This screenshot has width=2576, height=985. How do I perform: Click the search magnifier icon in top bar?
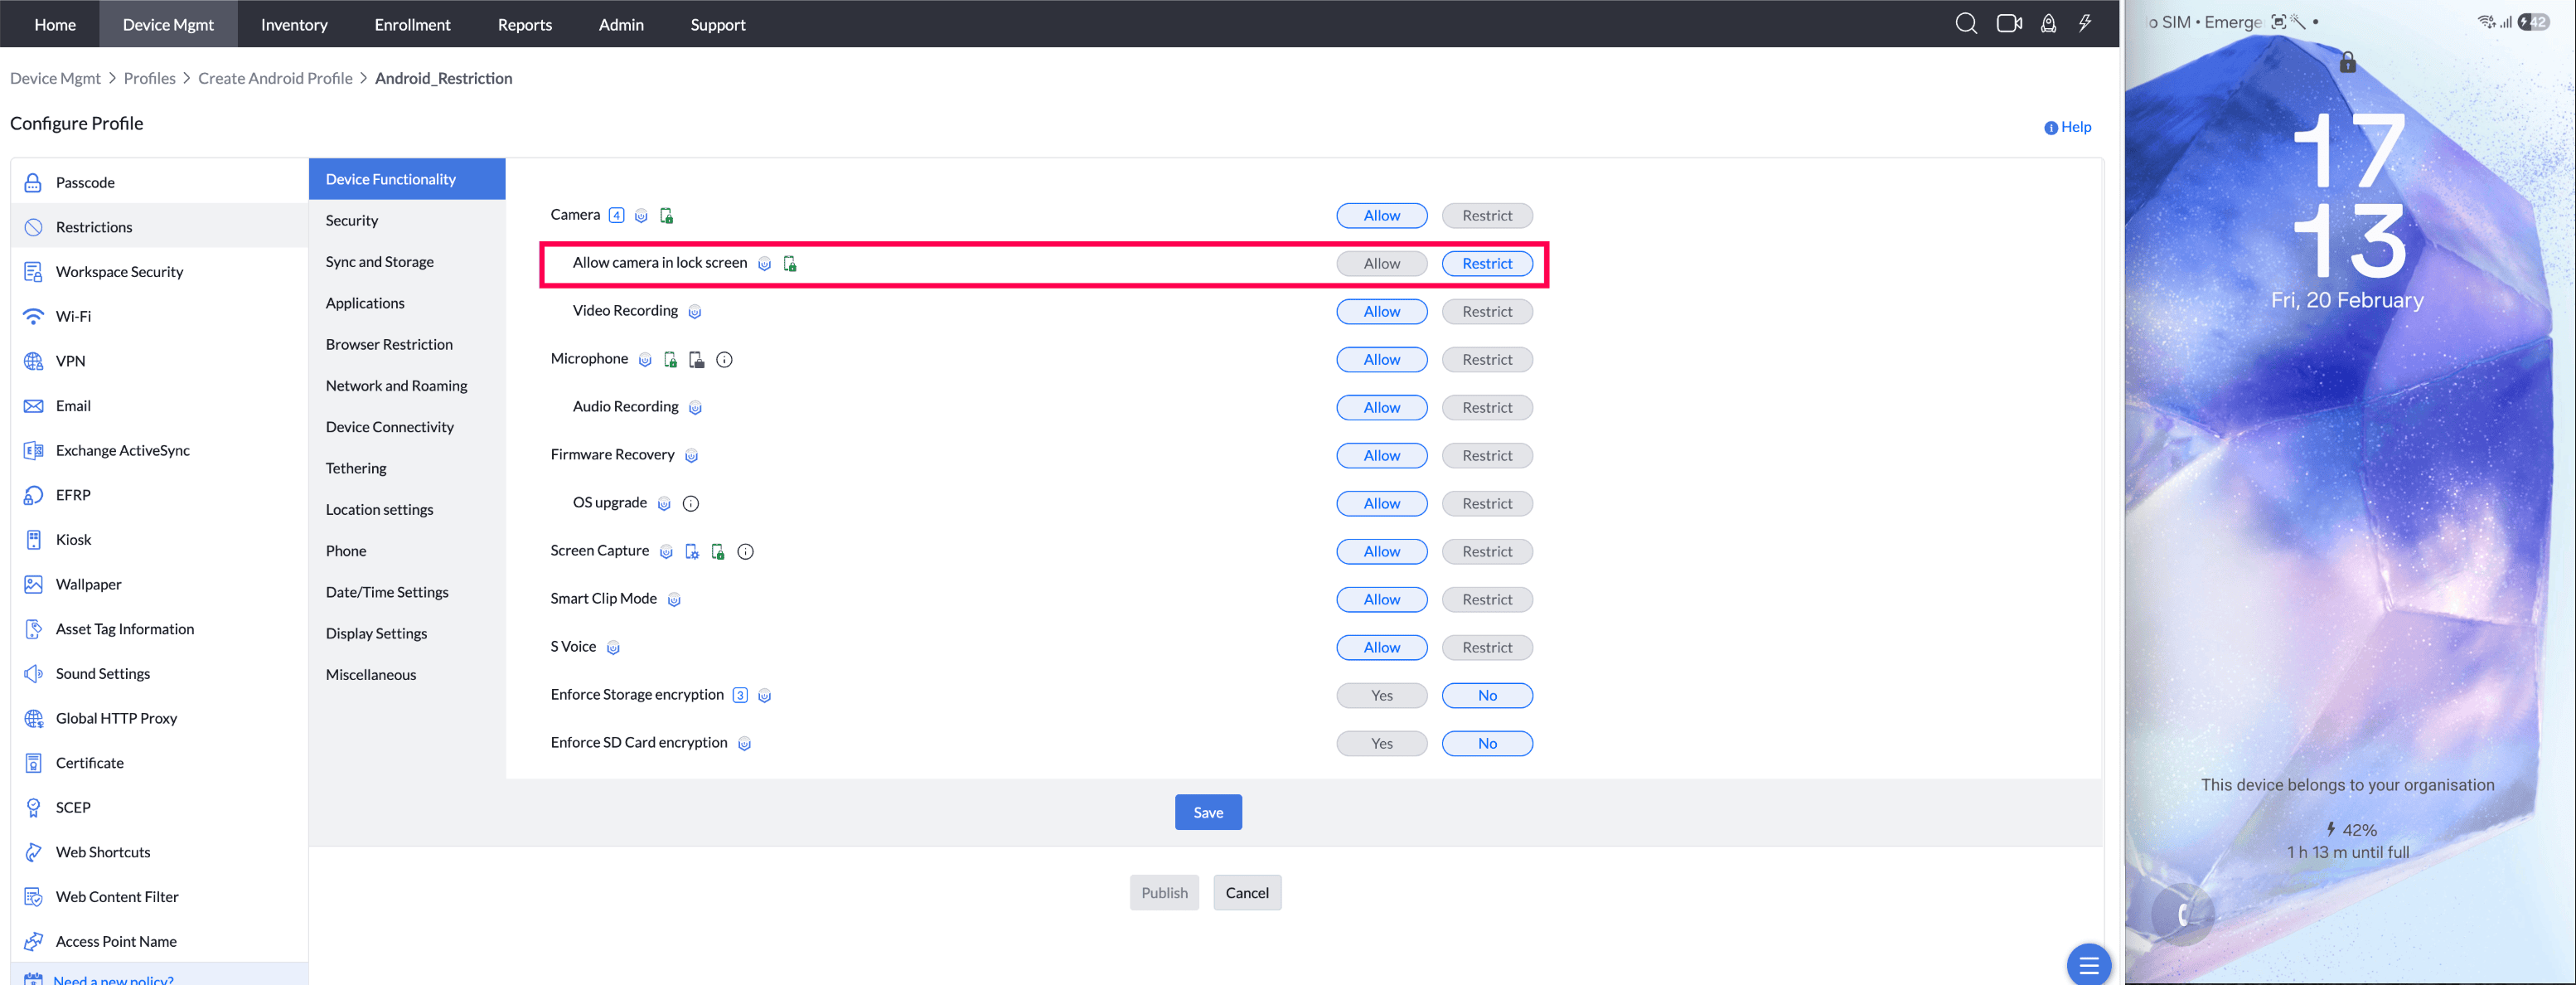1965,23
